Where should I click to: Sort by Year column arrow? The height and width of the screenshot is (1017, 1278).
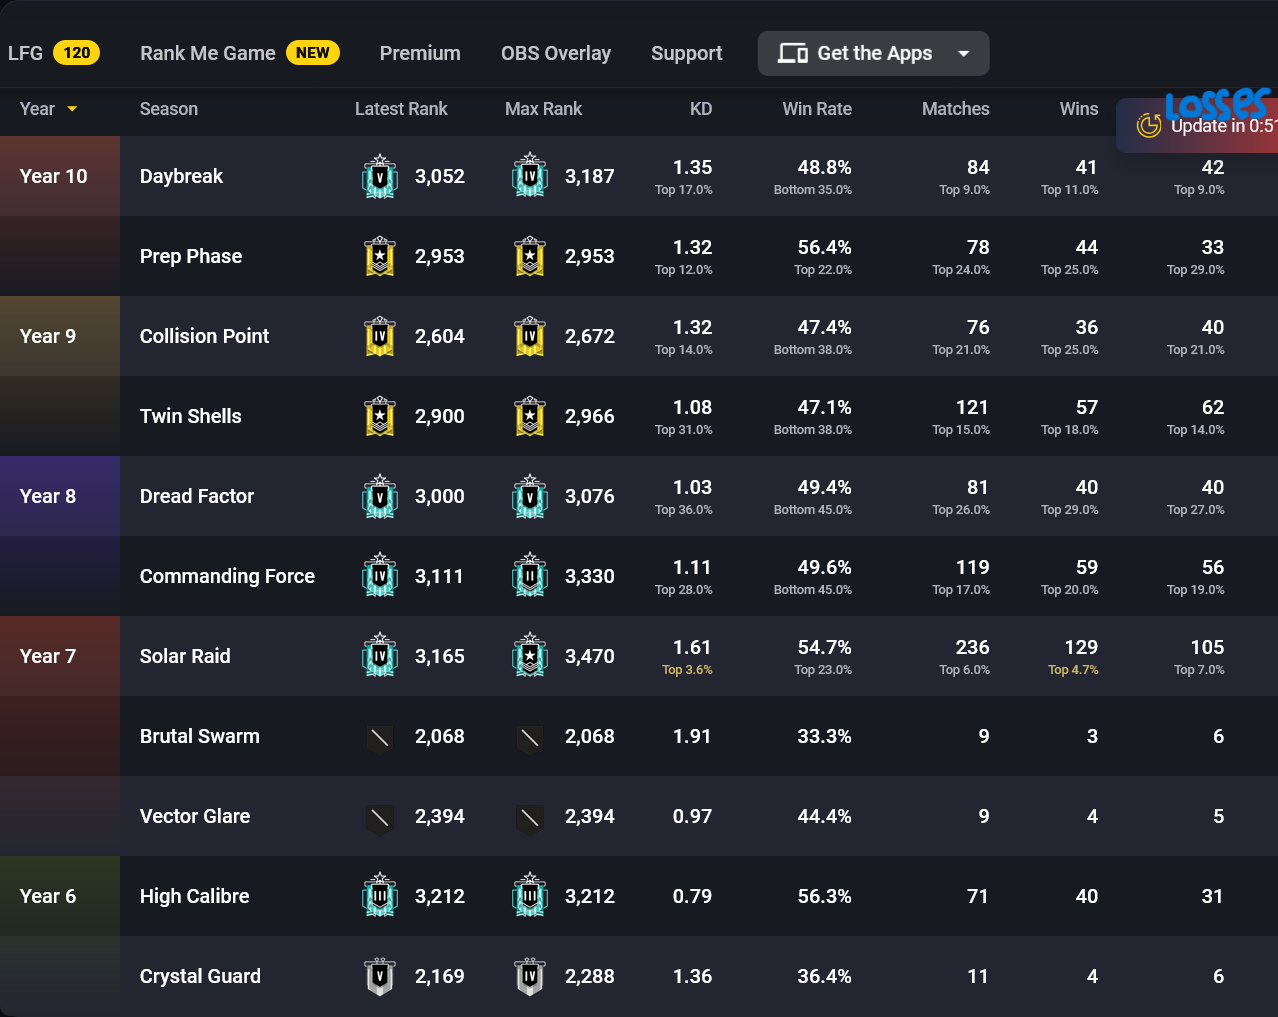coord(72,109)
